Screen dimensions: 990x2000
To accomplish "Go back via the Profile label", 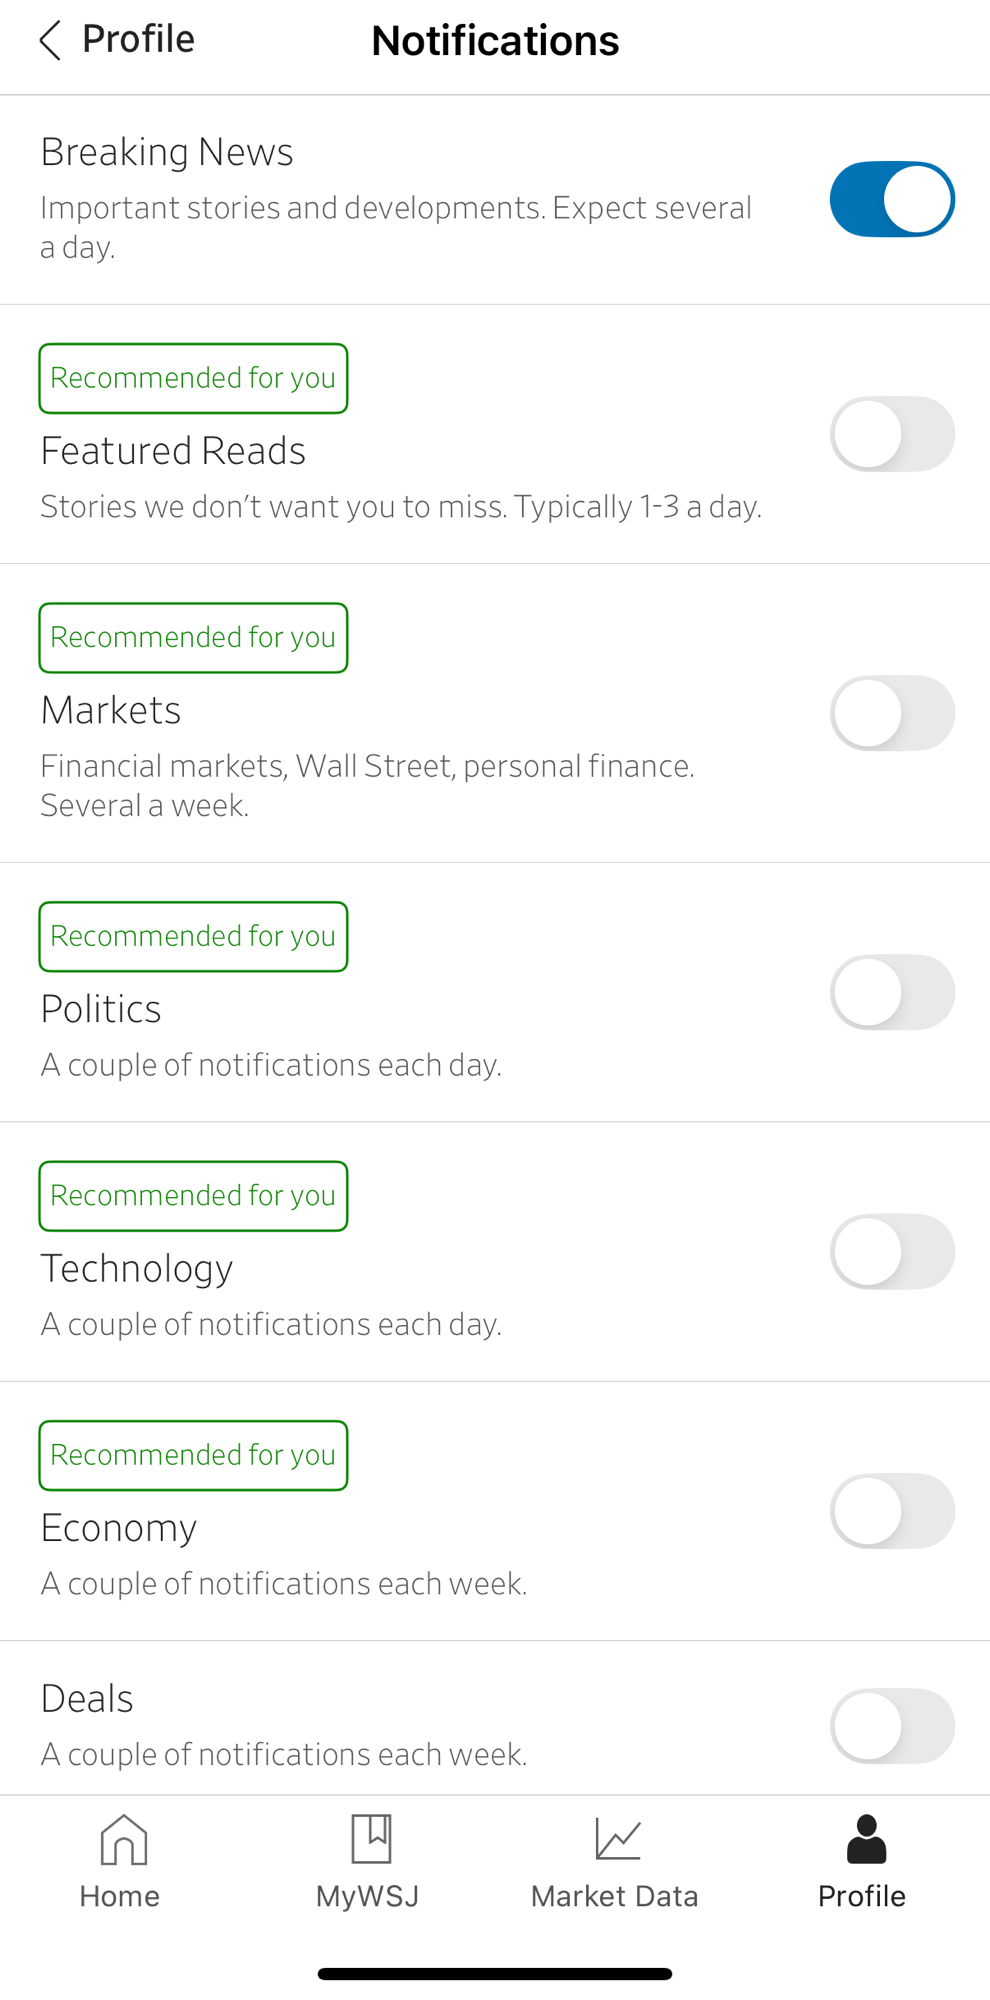I will (138, 40).
